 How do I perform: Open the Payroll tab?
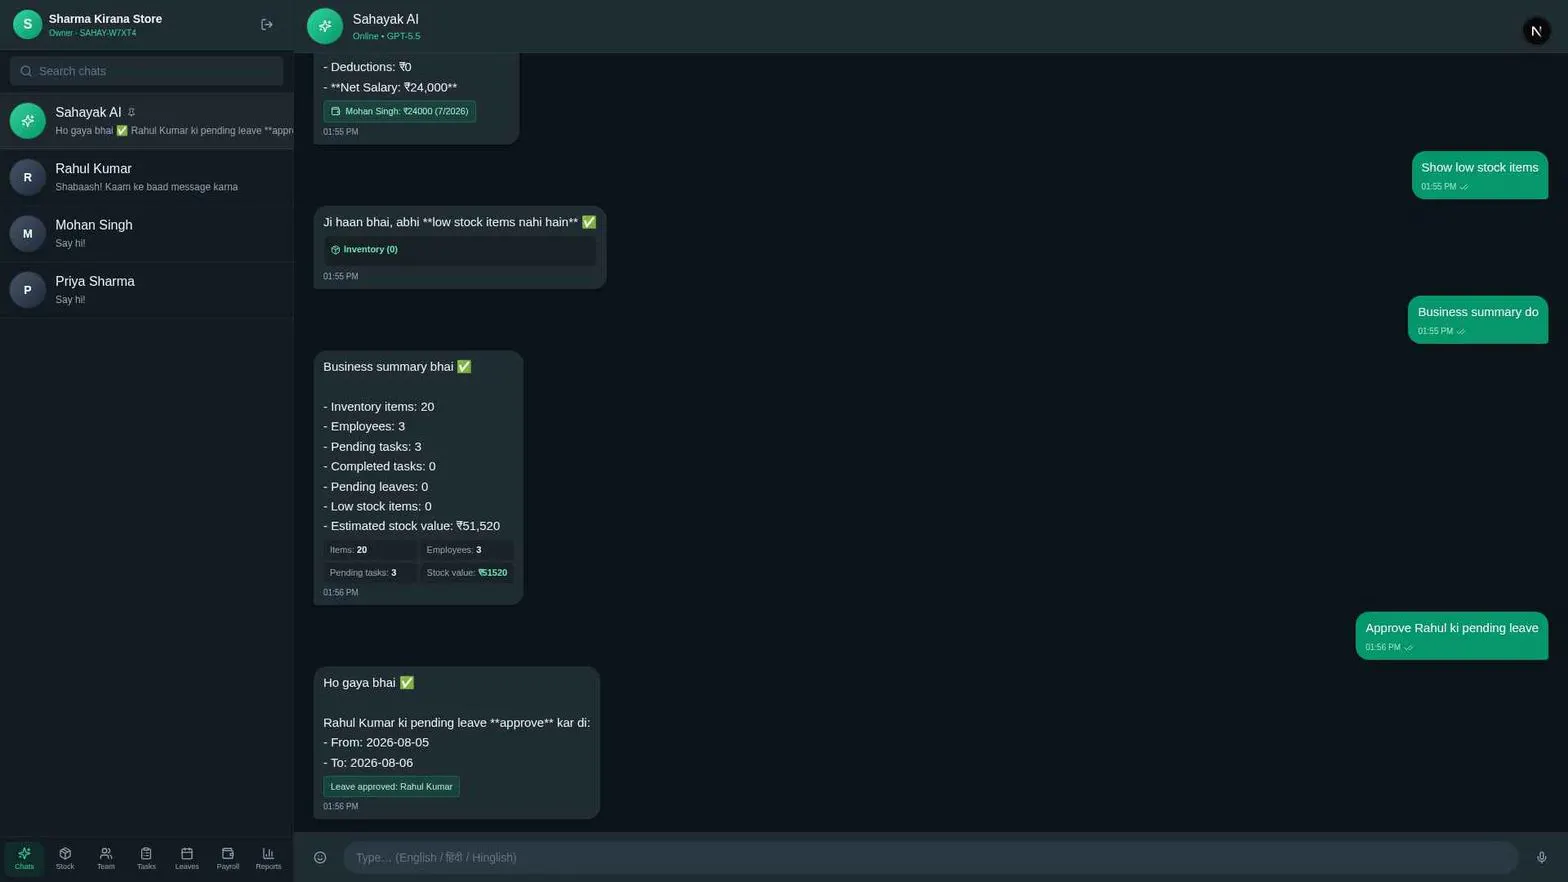[x=228, y=858]
